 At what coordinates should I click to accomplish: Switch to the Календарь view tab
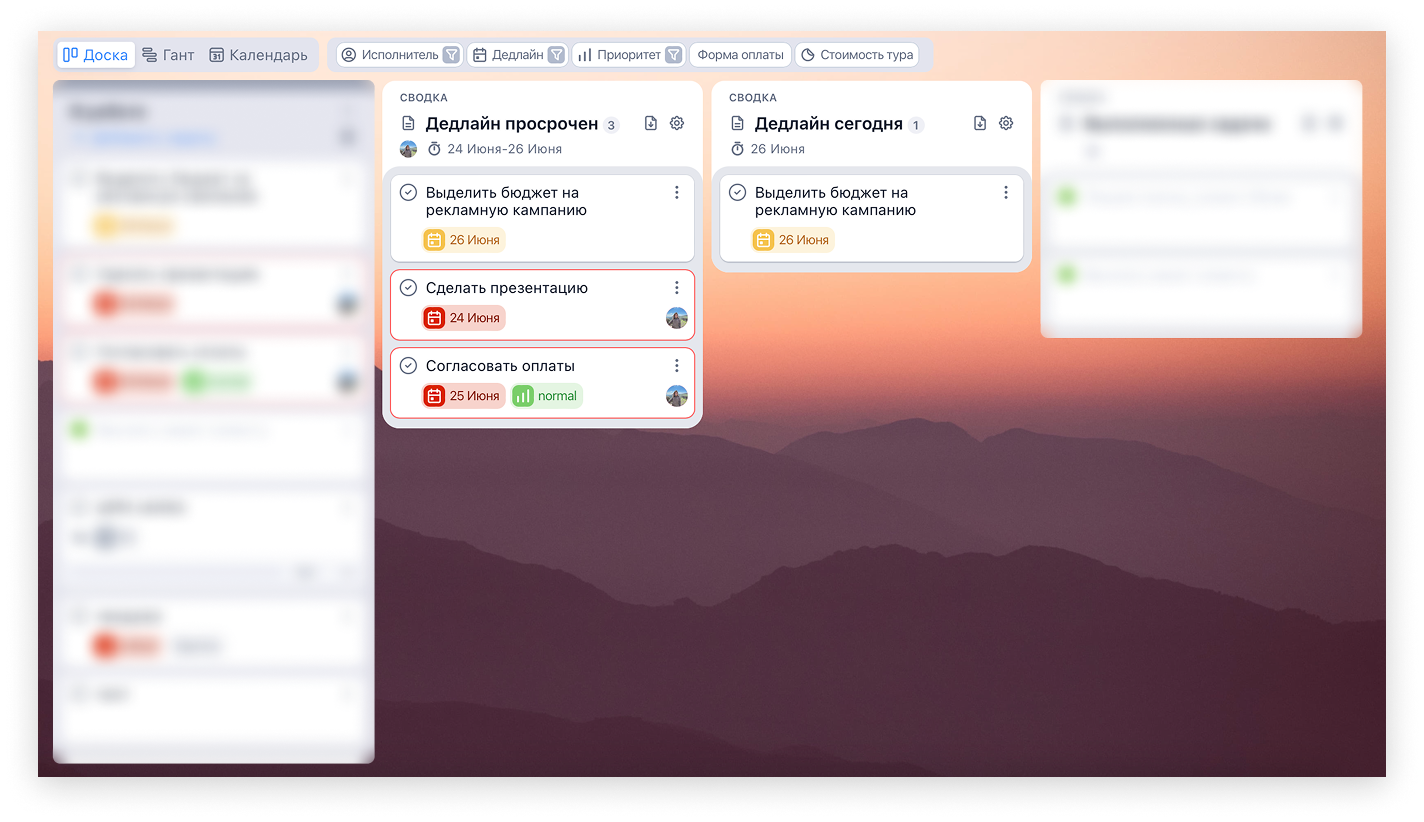pos(258,55)
